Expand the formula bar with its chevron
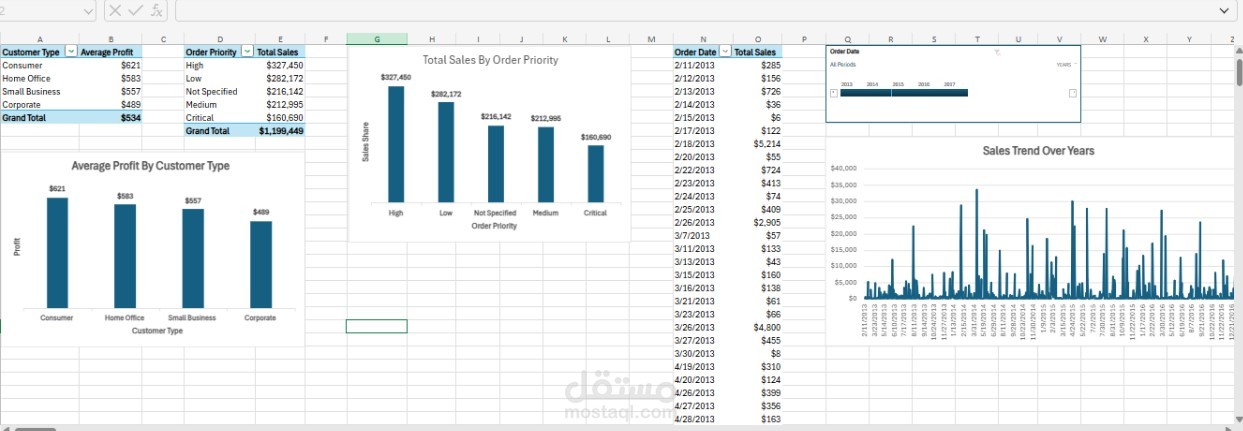1243x431 pixels. [1225, 10]
